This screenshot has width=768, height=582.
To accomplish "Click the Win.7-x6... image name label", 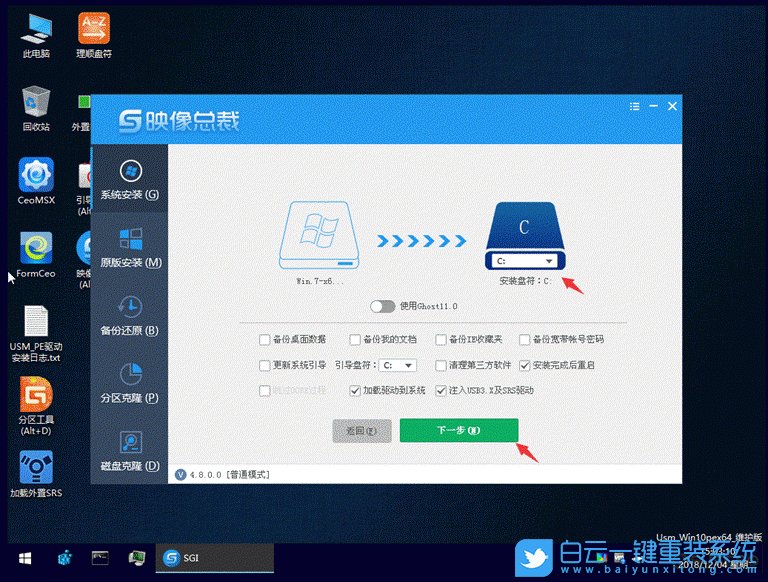I will click(x=320, y=281).
